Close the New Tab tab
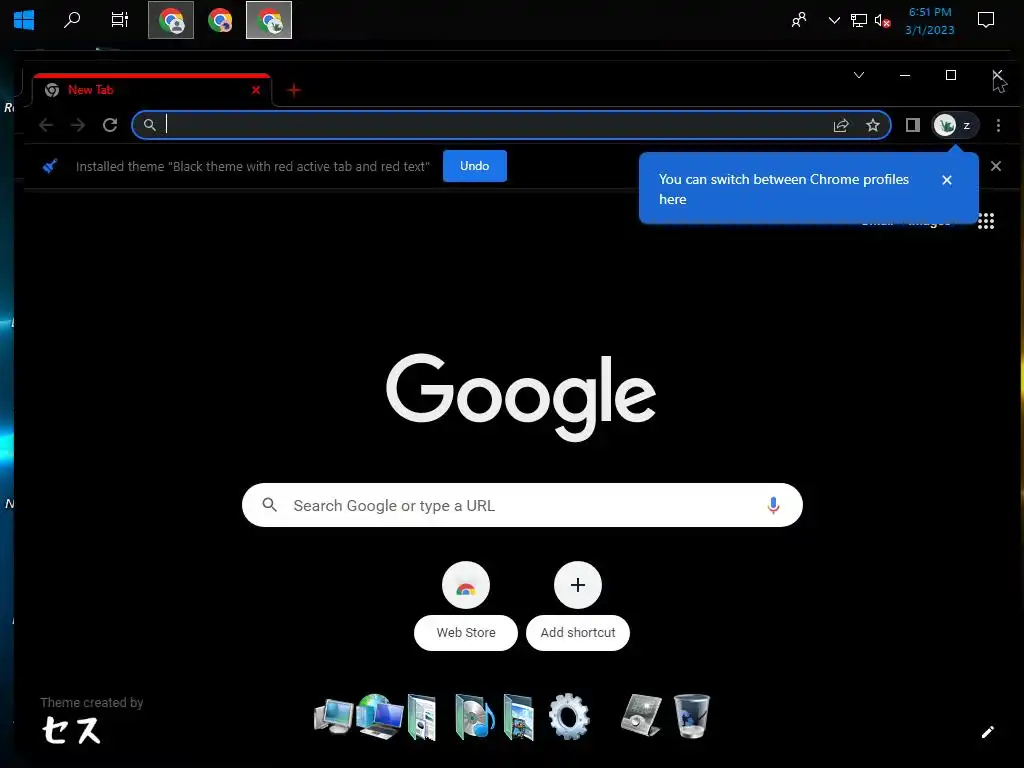The height and width of the screenshot is (768, 1024). click(x=256, y=90)
